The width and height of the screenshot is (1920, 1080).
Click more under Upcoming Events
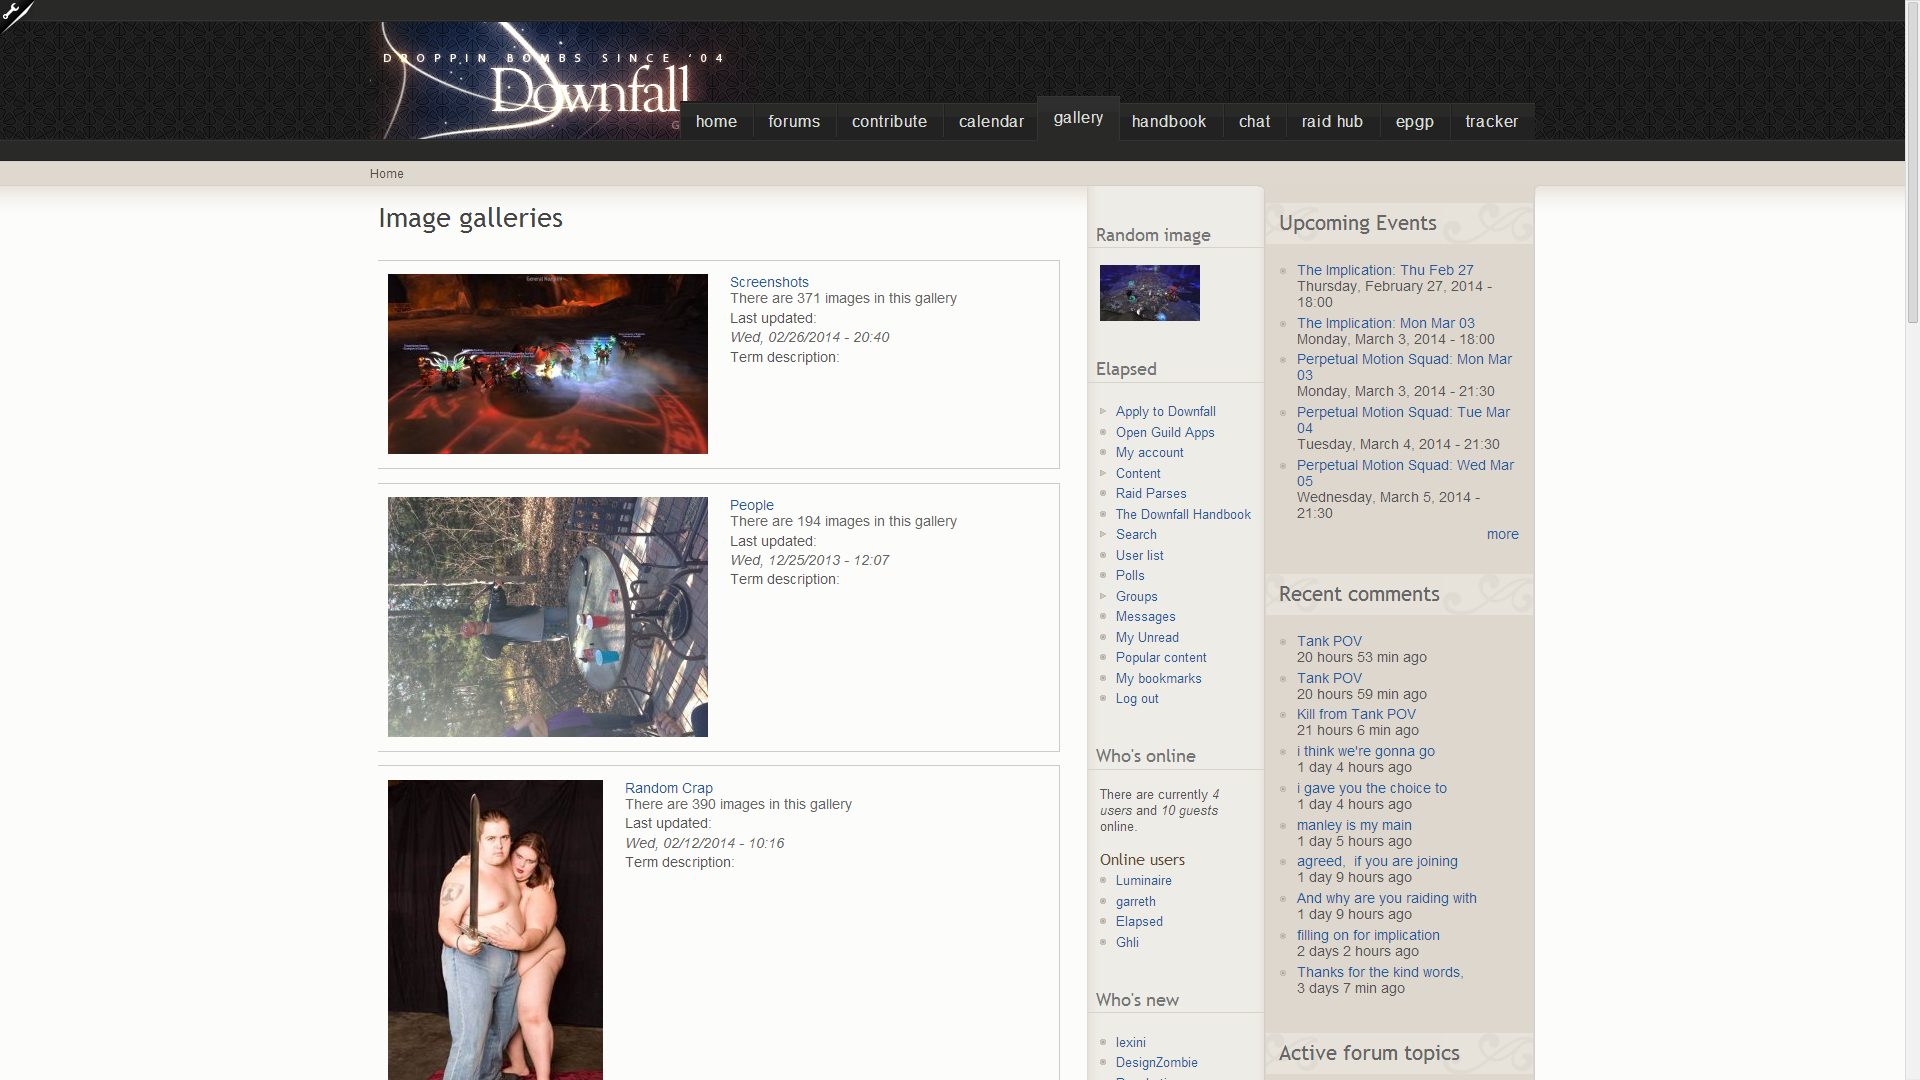pos(1501,534)
